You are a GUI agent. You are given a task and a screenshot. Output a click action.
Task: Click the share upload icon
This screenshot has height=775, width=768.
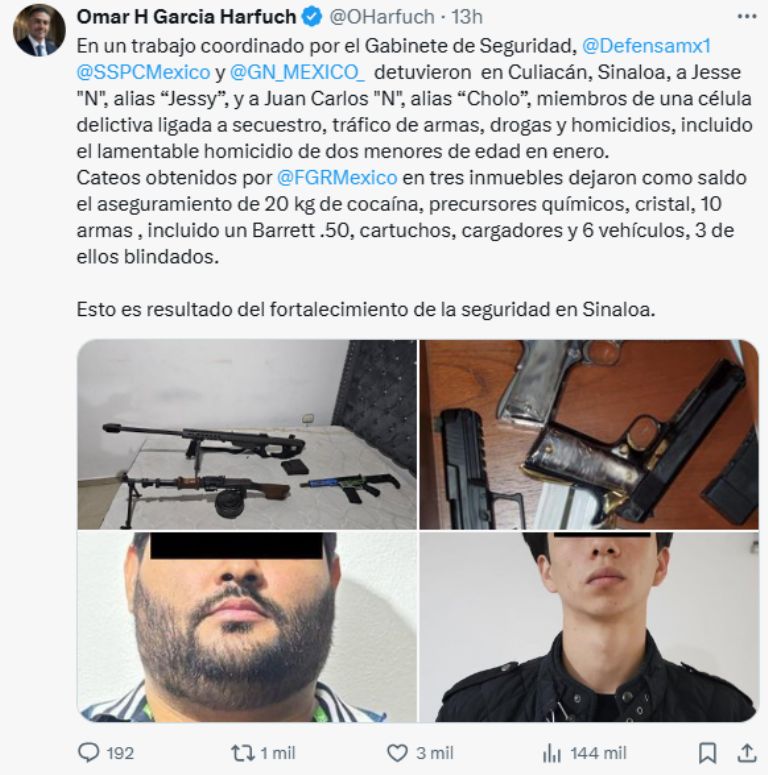(747, 753)
